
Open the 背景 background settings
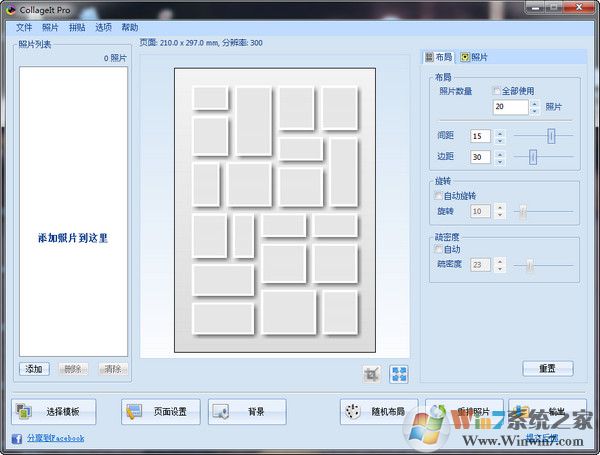tap(247, 412)
